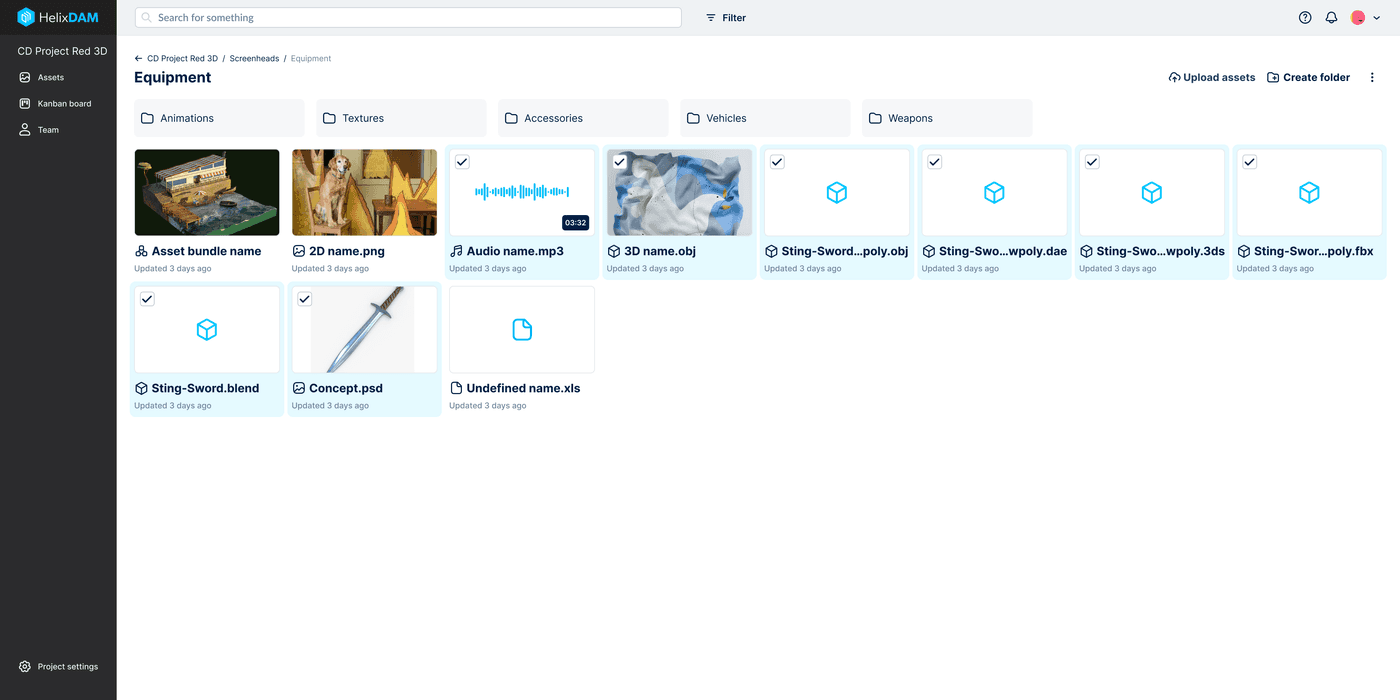The width and height of the screenshot is (1400, 700).
Task: Click the Undefined name.xls file name
Action: (x=523, y=388)
